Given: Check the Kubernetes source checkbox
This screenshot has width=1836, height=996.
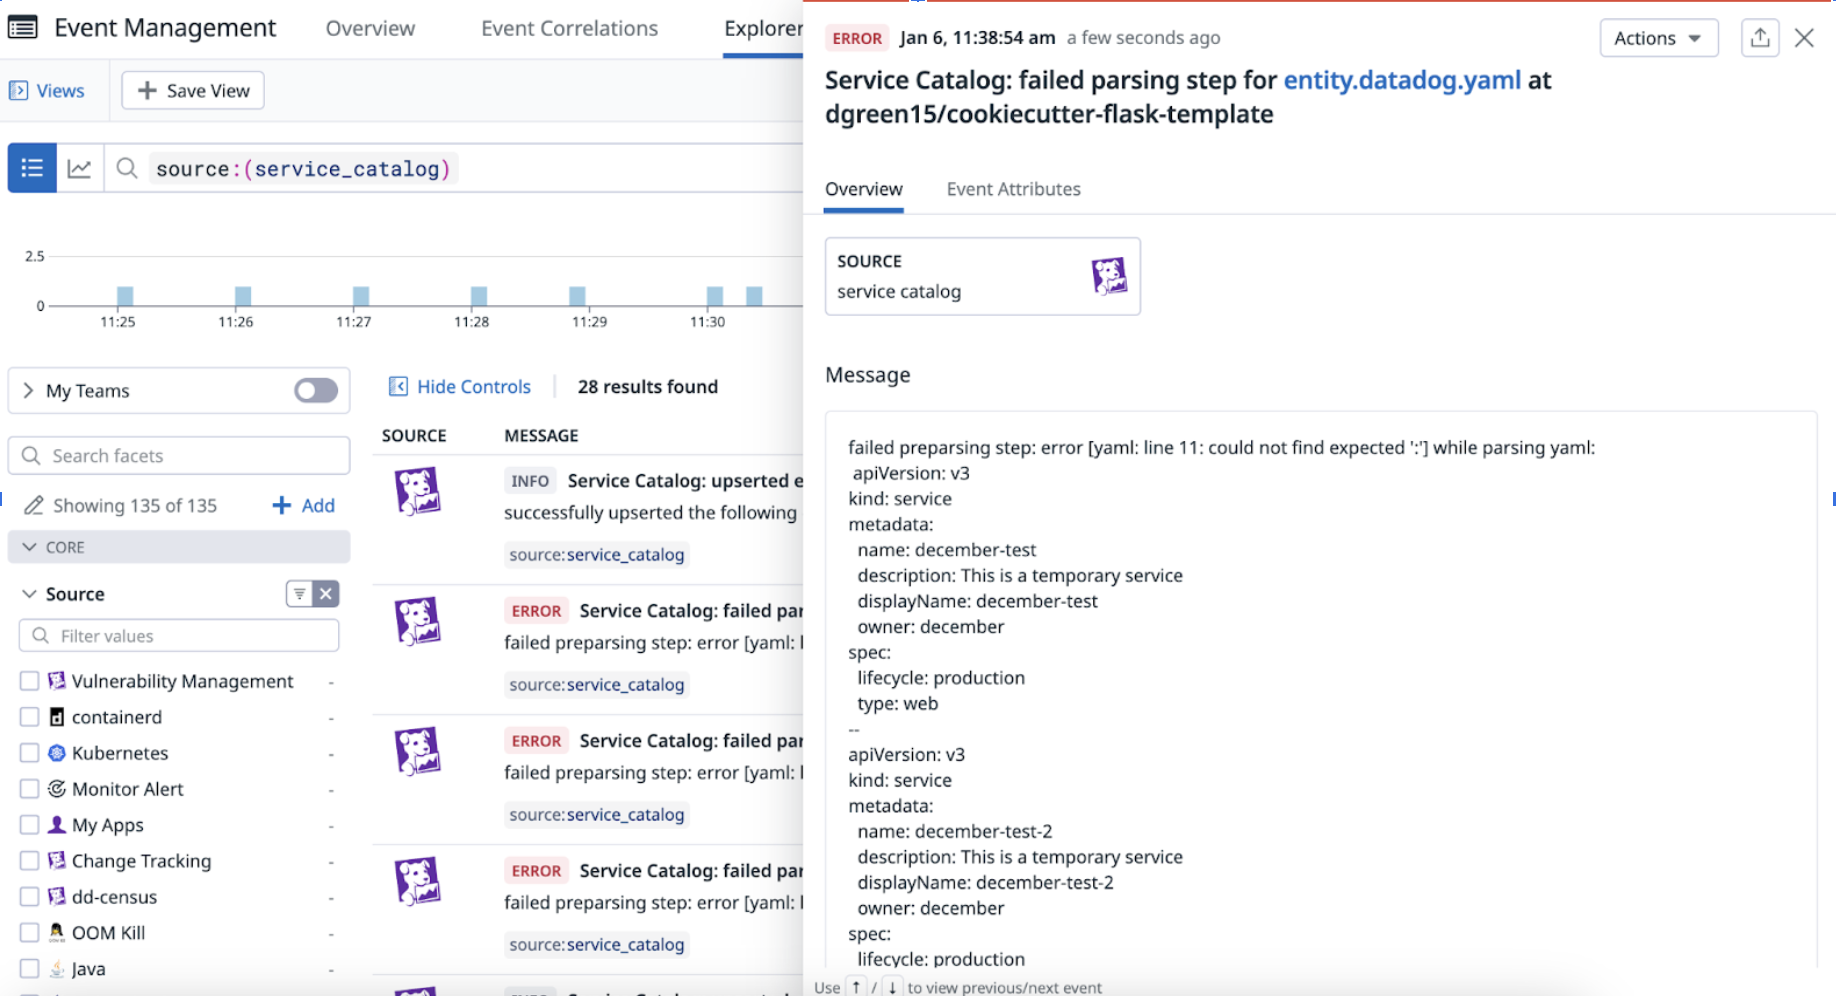Looking at the screenshot, I should click(x=30, y=753).
